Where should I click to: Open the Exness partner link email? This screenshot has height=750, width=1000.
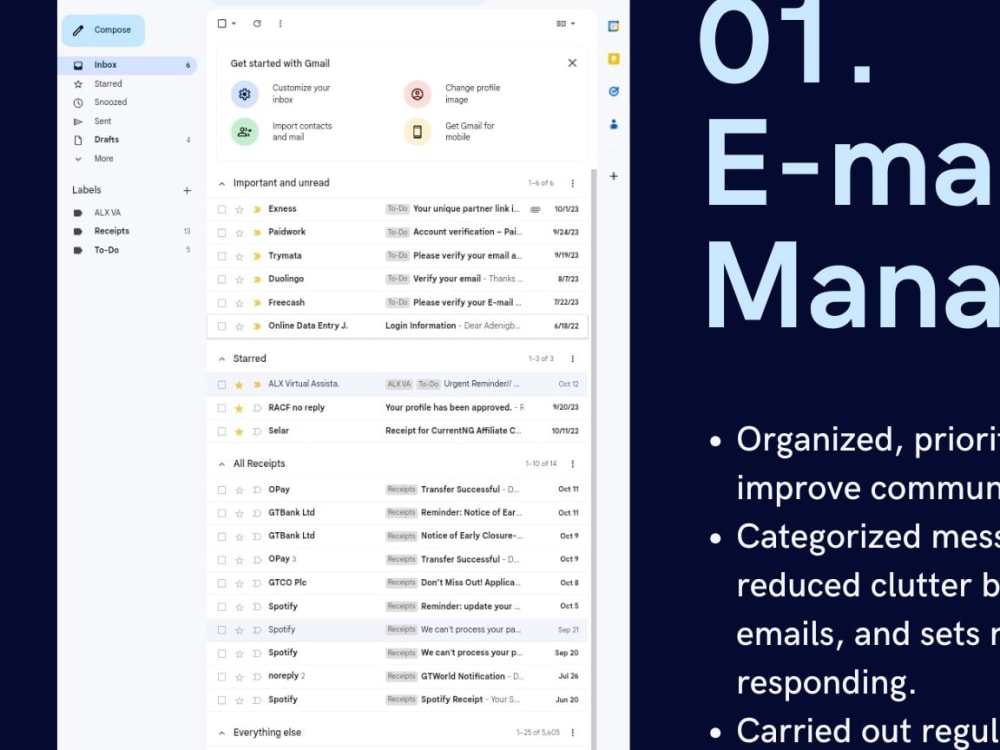397,209
